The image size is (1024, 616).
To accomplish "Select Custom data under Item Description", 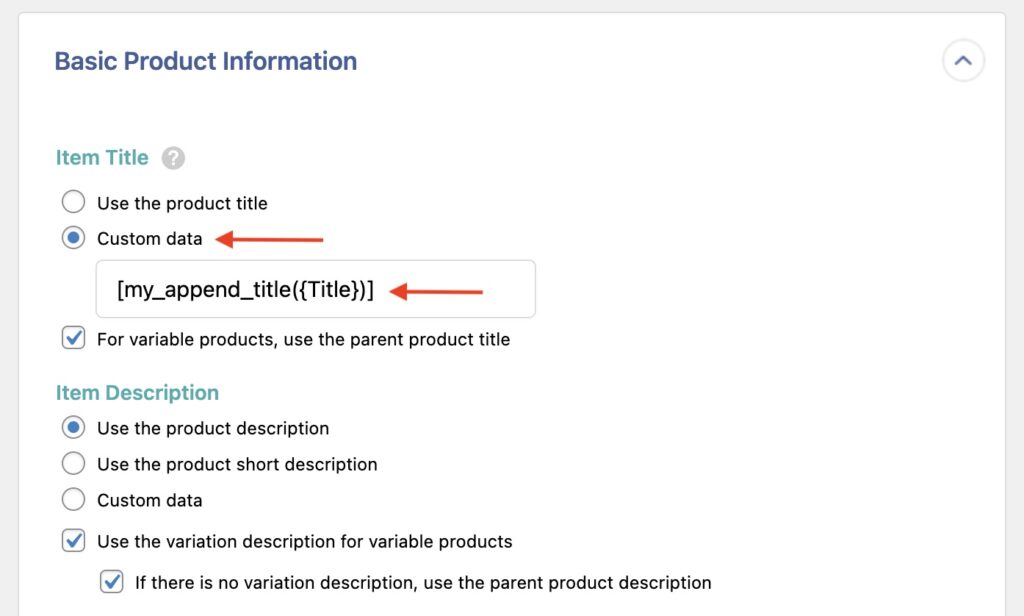I will [73, 500].
